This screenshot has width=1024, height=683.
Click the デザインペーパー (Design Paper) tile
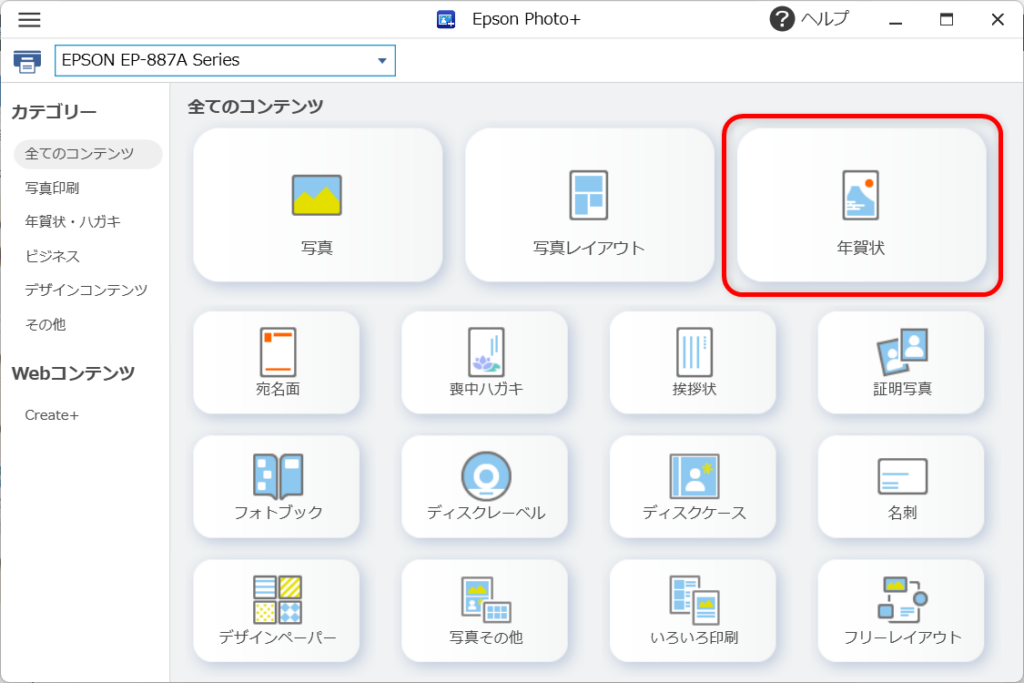pos(276,611)
